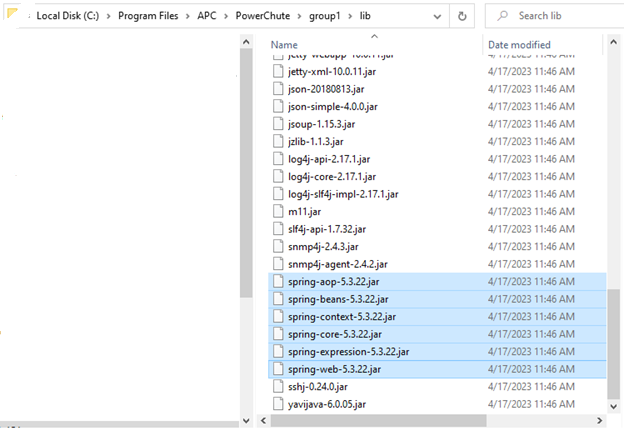Click the file icon of spring-aop-5.3.22.jar
The height and width of the screenshot is (431, 624).
pyautogui.click(x=278, y=281)
